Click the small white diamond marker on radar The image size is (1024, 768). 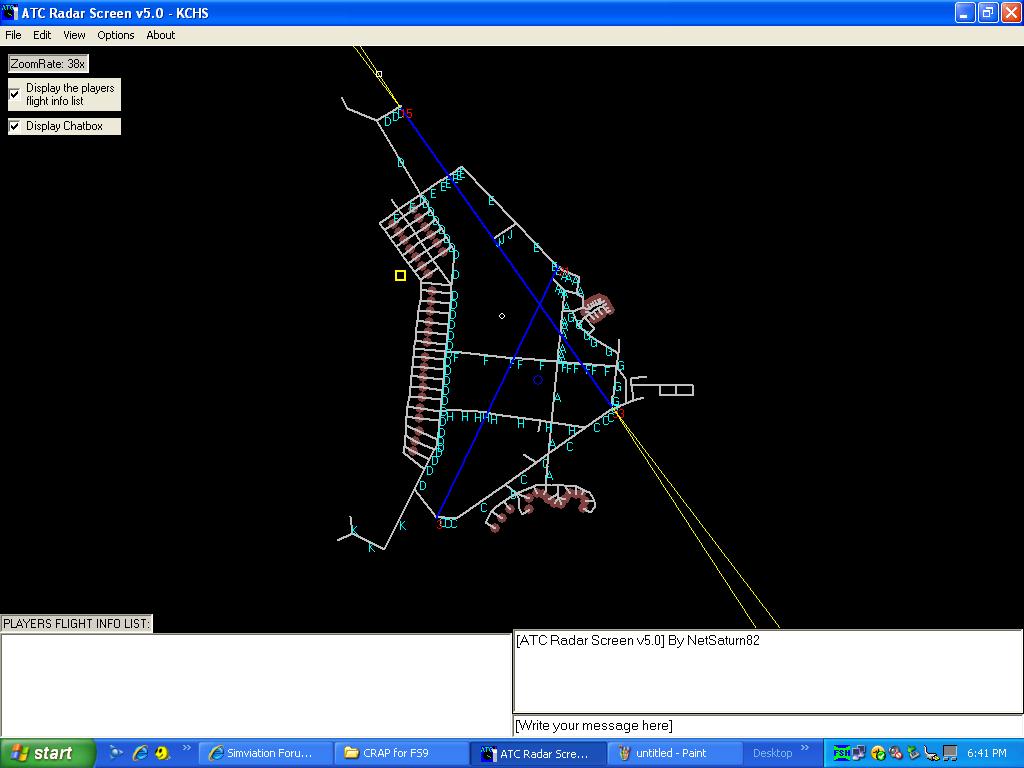[x=502, y=316]
